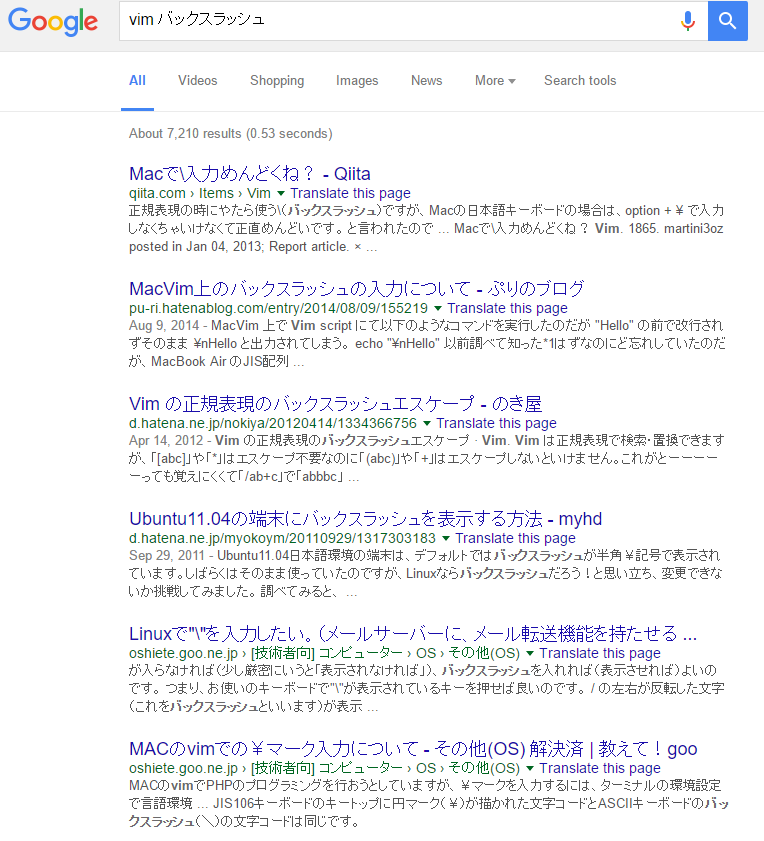This screenshot has height=841, width=764.
Task: Open the MacVim backslash input blog result
Action: pos(356,289)
